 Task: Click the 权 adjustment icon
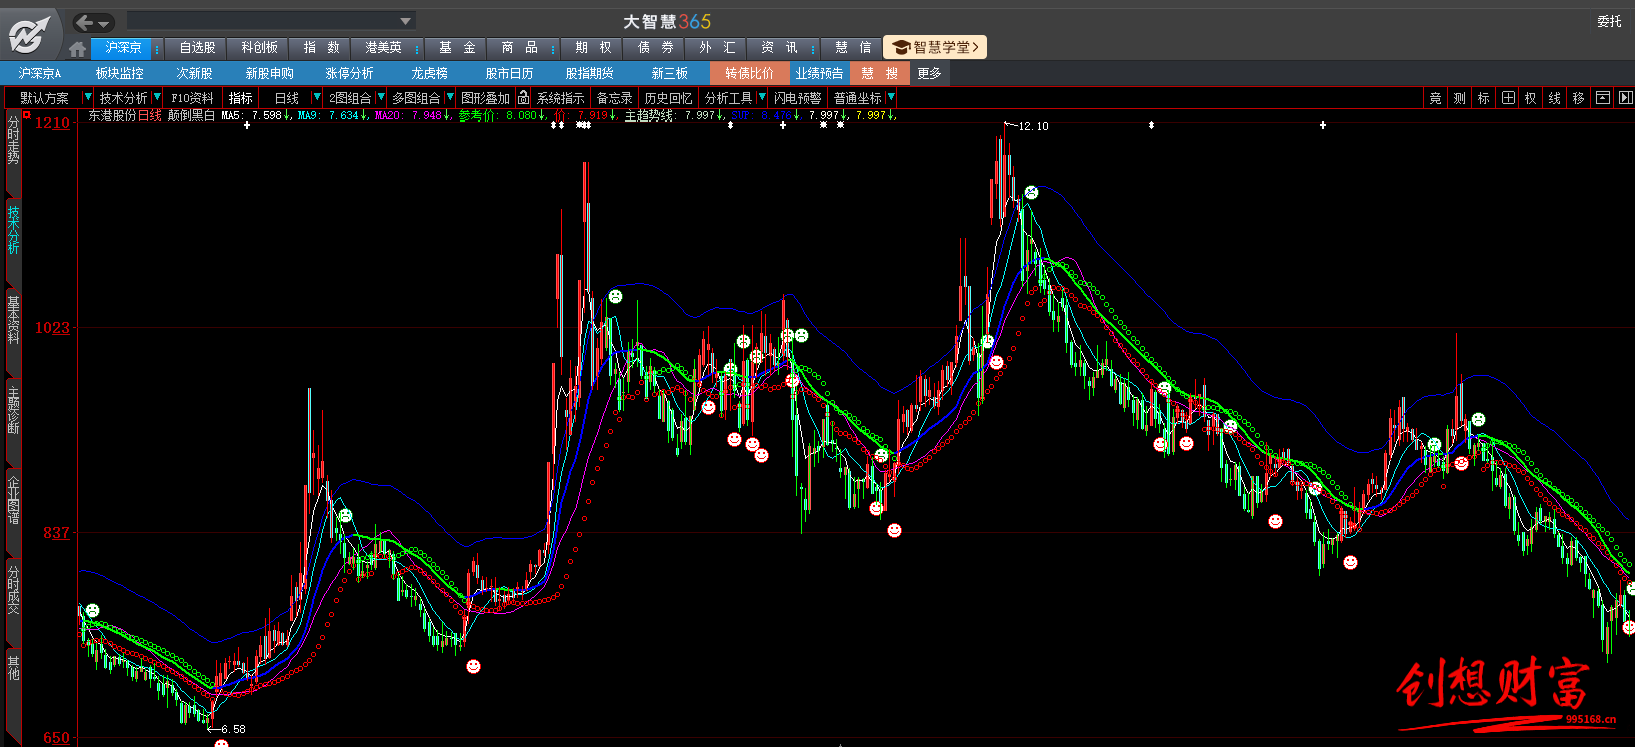click(x=1531, y=98)
